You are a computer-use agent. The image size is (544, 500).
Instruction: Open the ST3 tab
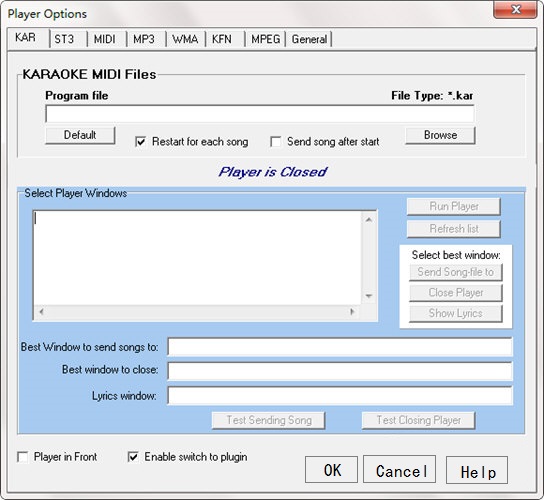[x=68, y=39]
